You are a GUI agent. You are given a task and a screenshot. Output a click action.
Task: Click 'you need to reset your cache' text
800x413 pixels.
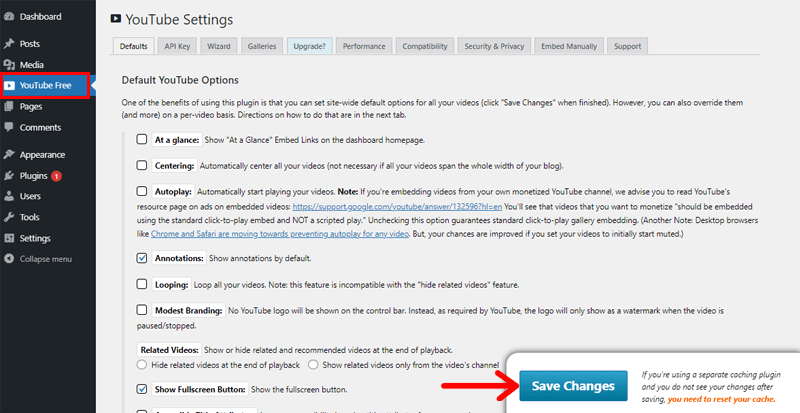pyautogui.click(x=721, y=399)
